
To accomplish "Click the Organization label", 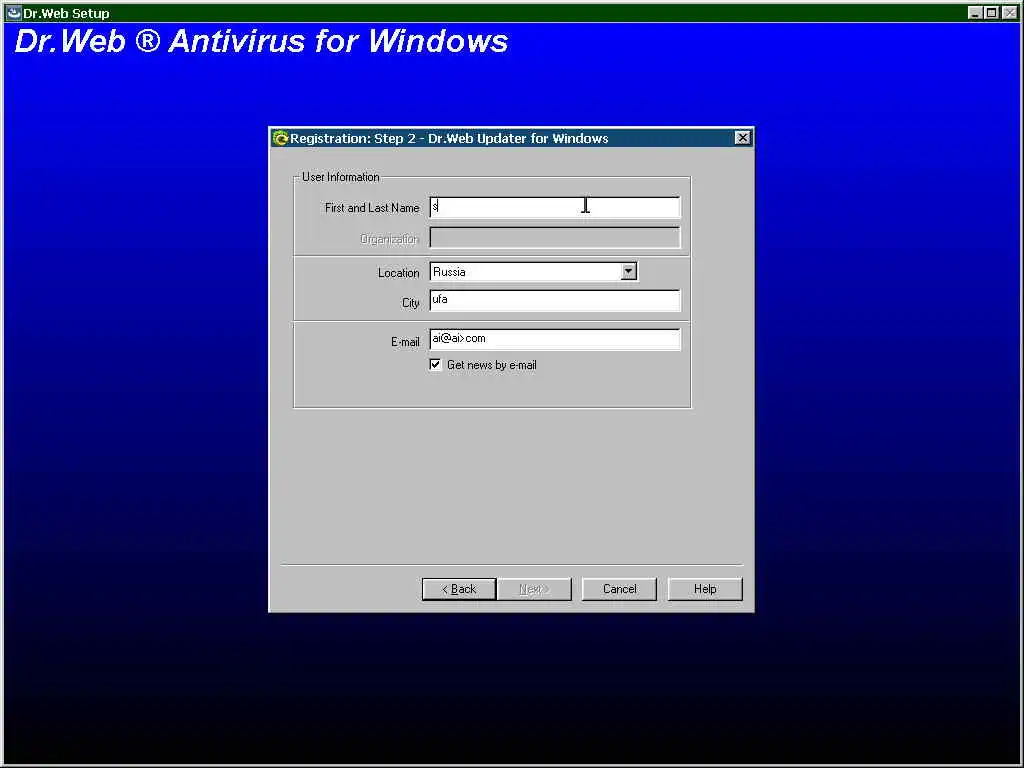I will [389, 239].
